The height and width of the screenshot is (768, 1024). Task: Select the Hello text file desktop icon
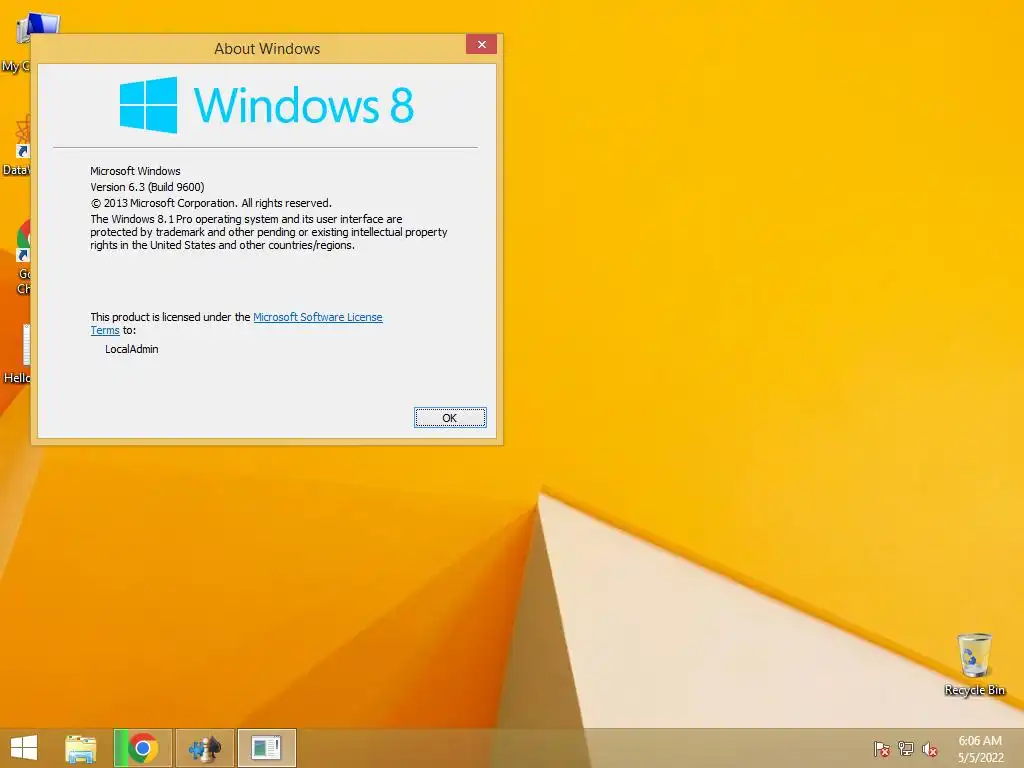click(16, 353)
